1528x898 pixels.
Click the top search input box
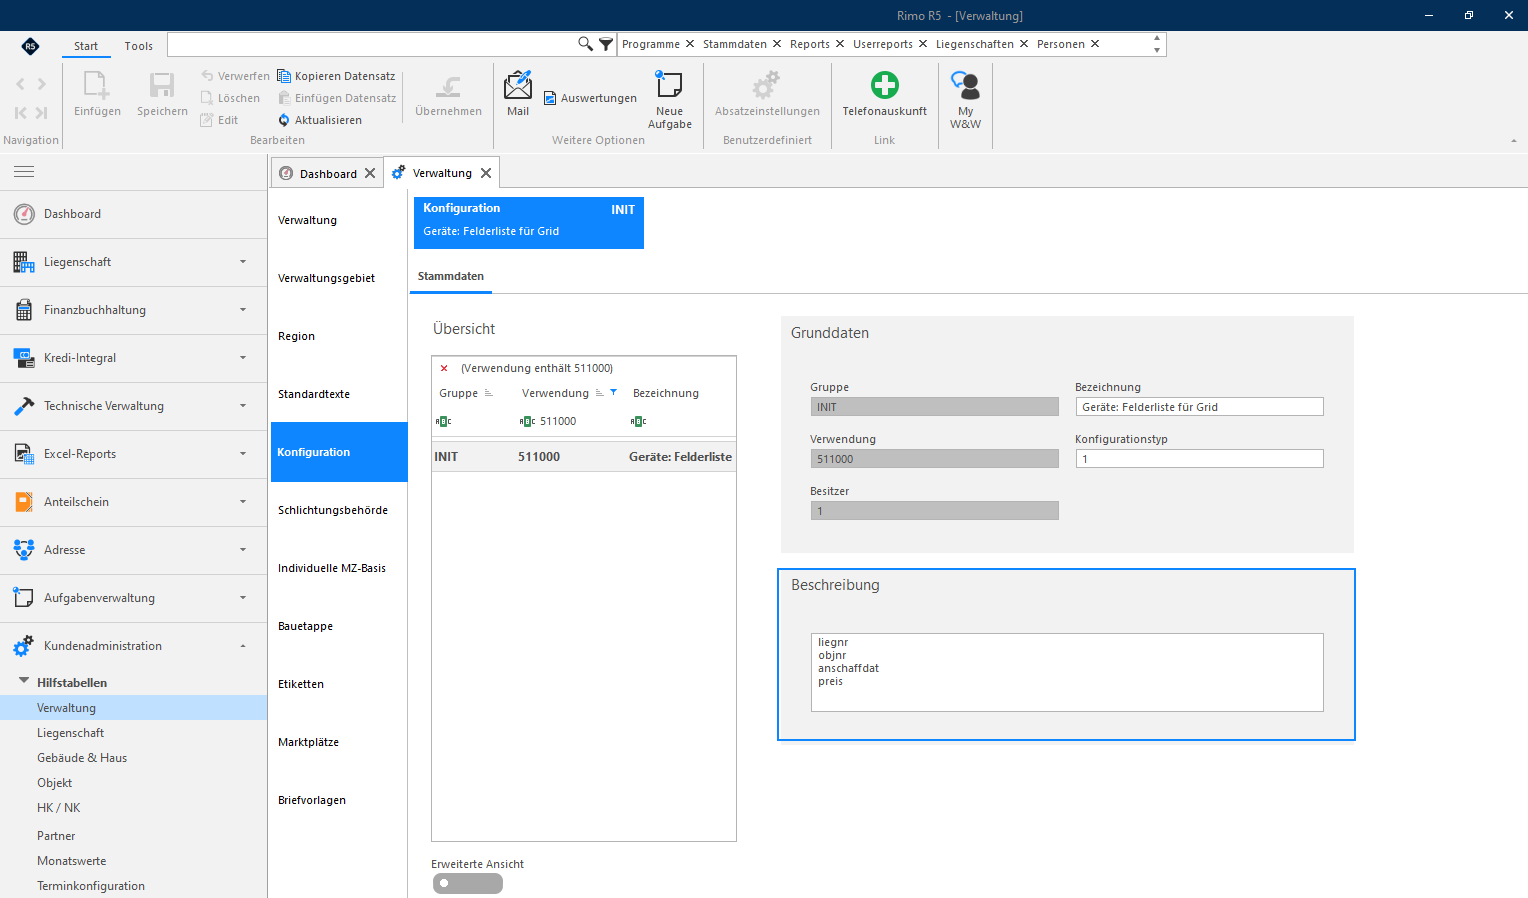click(x=372, y=44)
